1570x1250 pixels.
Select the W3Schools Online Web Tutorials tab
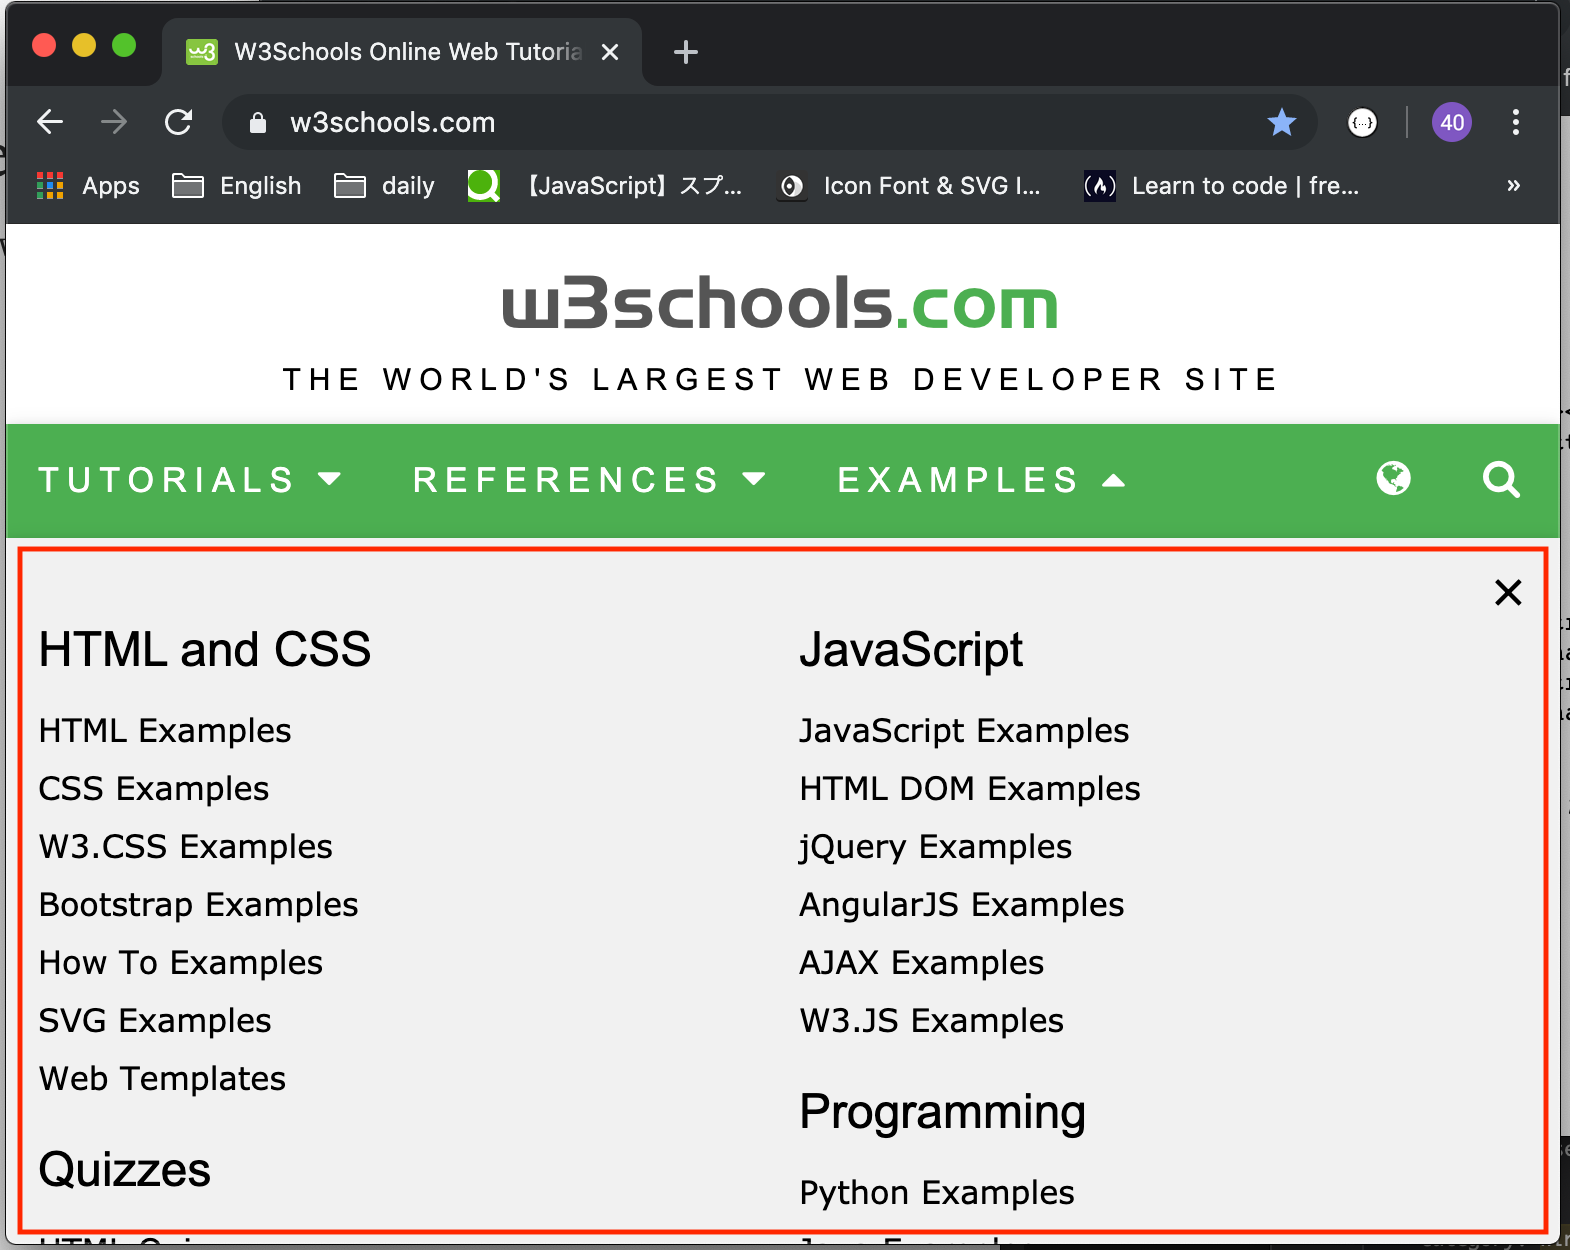coord(402,52)
